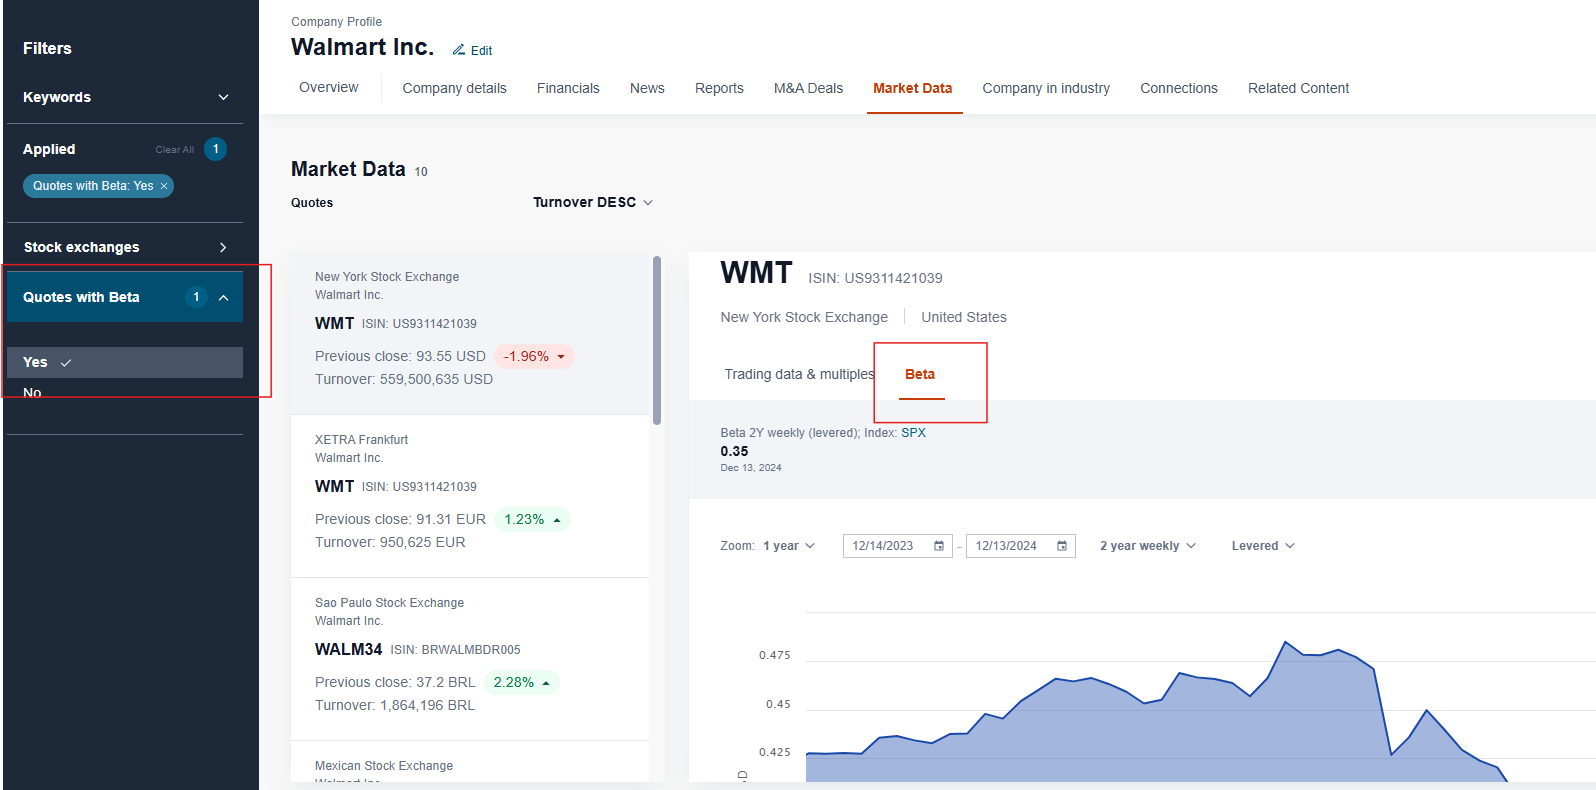Switch to Trading data & multiples tab
Image resolution: width=1596 pixels, height=790 pixels.
(799, 374)
